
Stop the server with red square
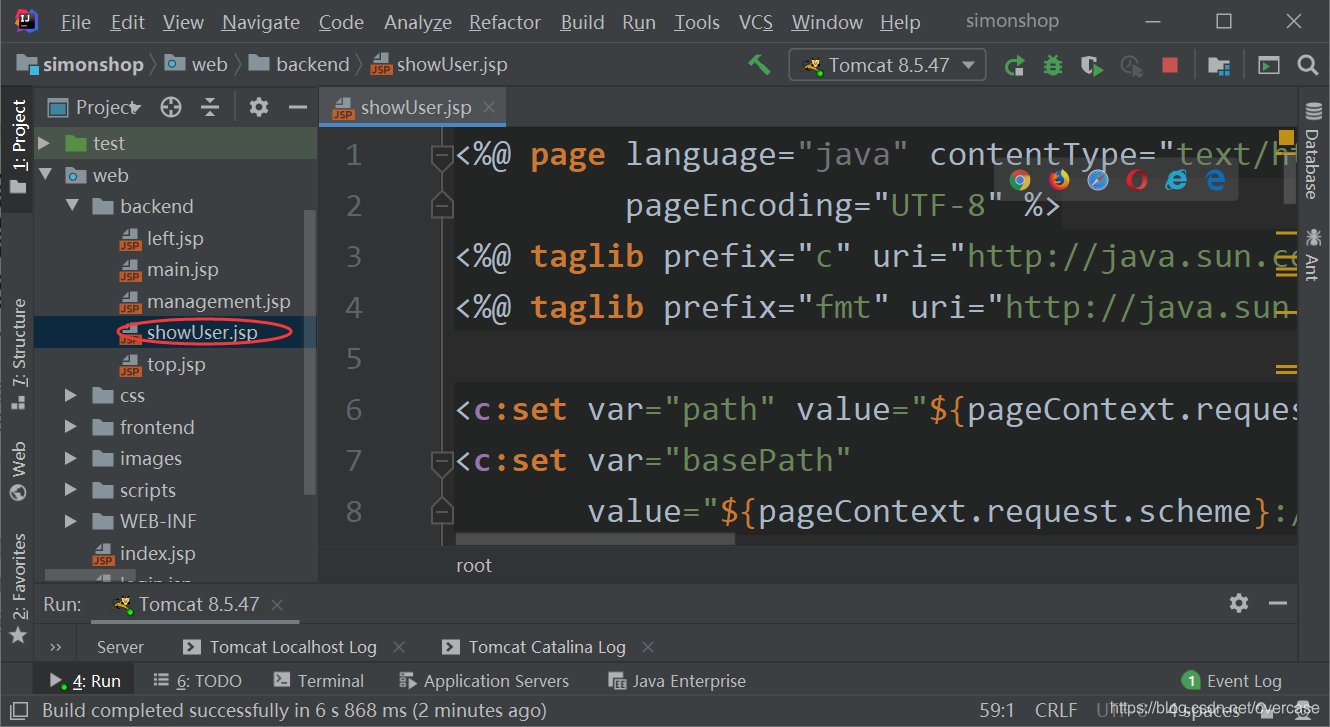point(1170,66)
